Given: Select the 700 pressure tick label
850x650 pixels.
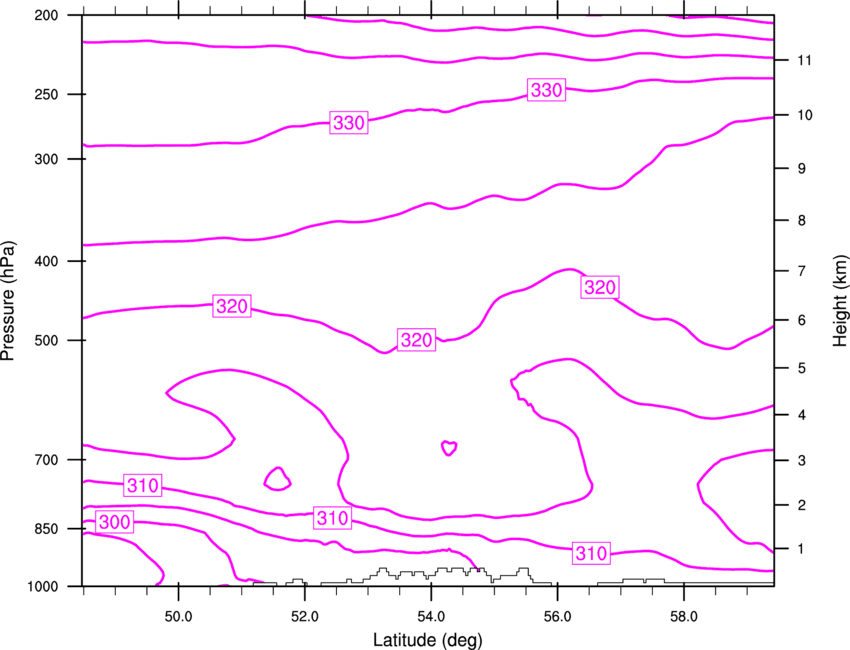Looking at the screenshot, I should [x=47, y=460].
